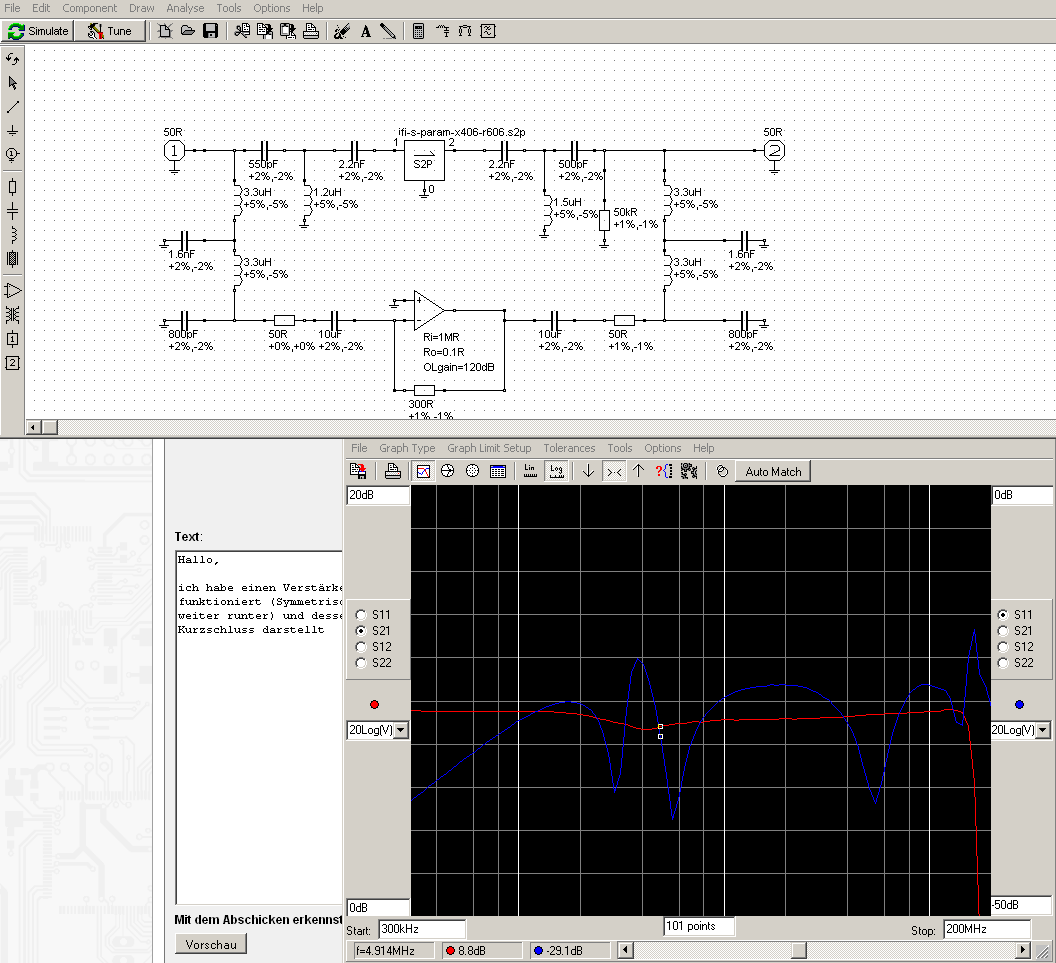Select the pointer arrow tool
Viewport: 1056px width, 963px height.
pos(12,83)
